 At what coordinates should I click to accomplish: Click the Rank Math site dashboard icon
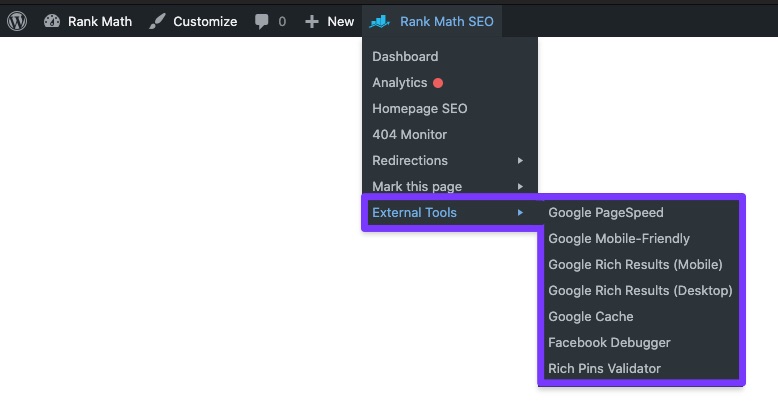point(52,21)
